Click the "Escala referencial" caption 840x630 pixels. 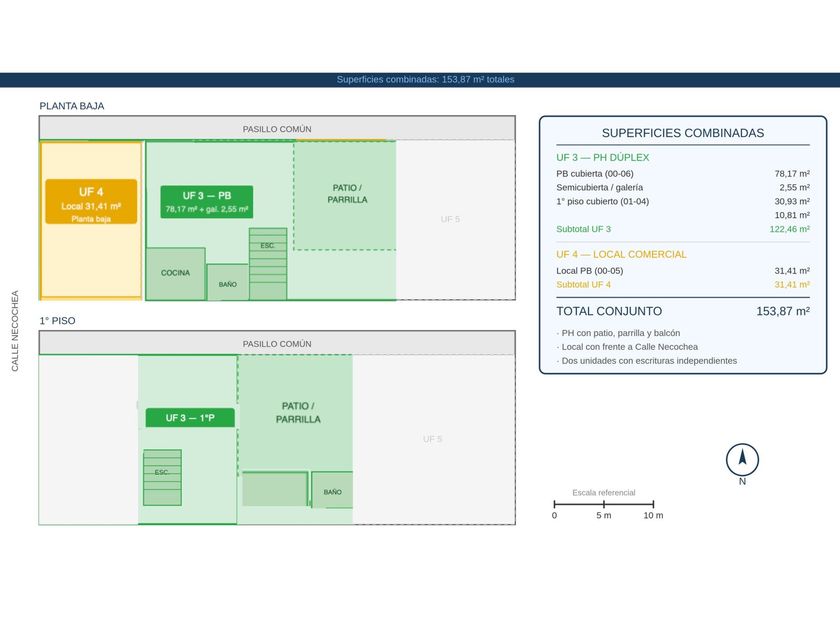click(x=604, y=492)
